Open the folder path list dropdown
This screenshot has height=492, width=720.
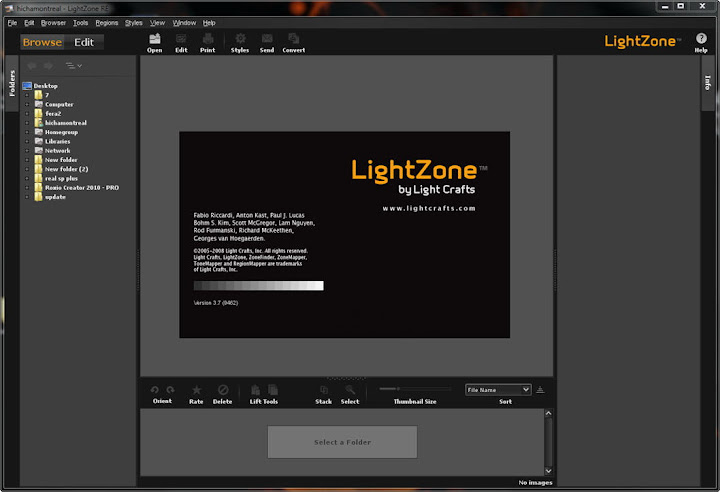click(x=73, y=66)
